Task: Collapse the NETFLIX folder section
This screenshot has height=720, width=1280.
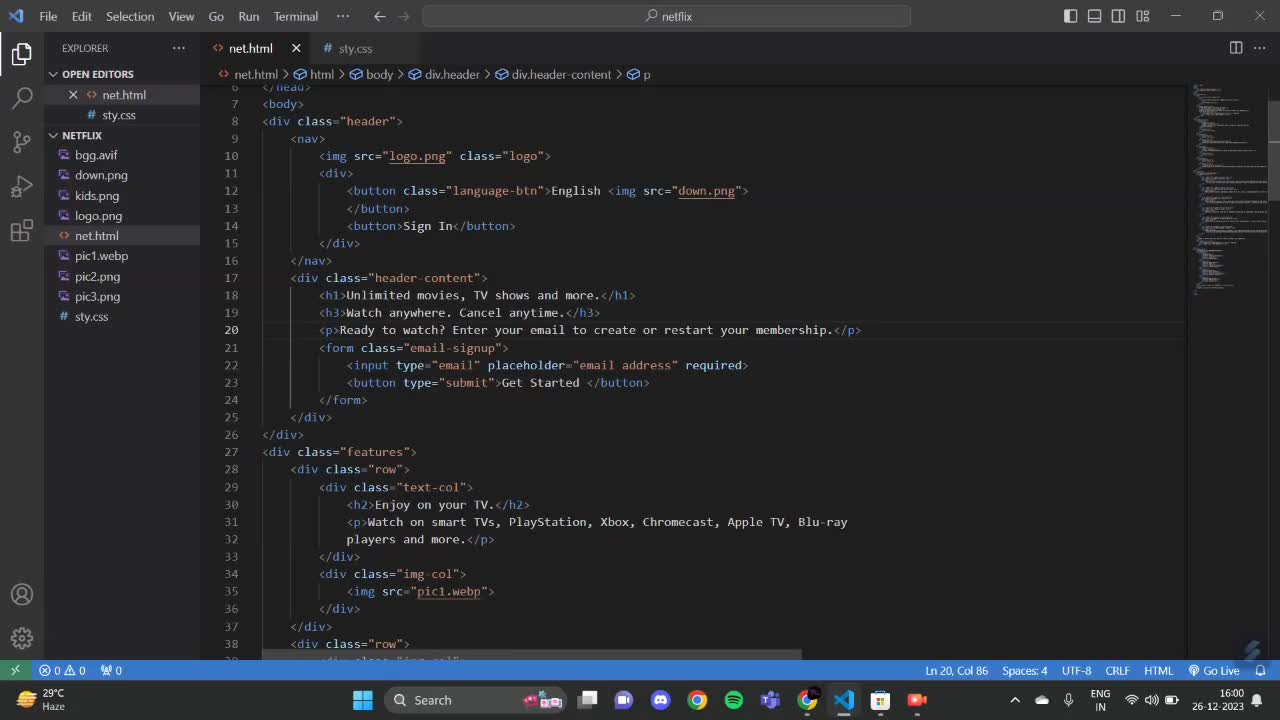Action: 82,135
